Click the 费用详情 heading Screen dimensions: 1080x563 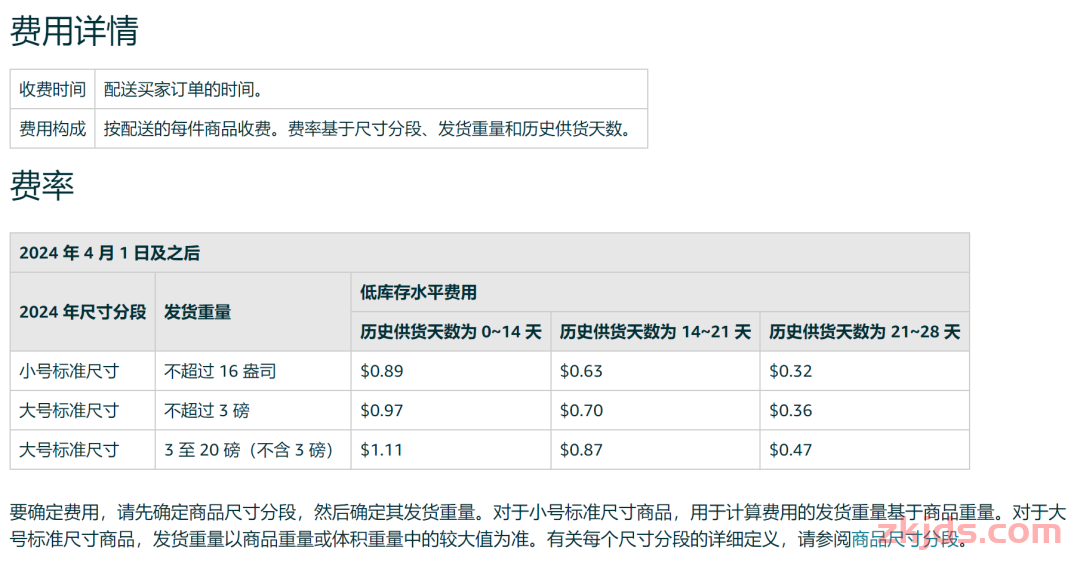74,31
